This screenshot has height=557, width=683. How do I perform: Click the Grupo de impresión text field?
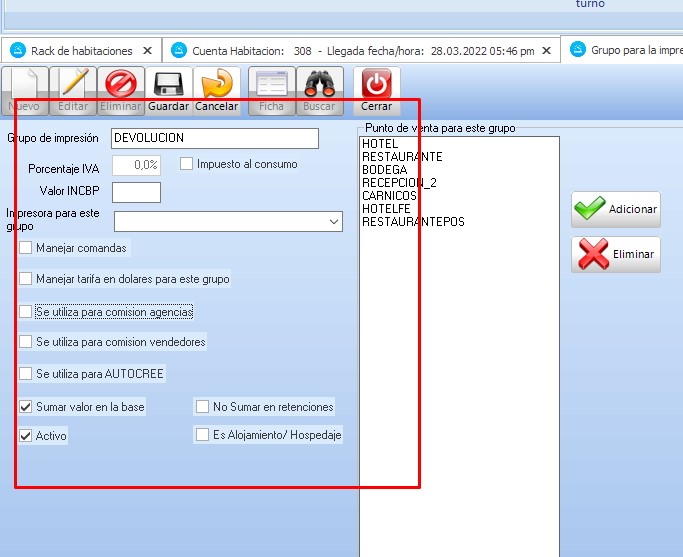click(x=214, y=138)
